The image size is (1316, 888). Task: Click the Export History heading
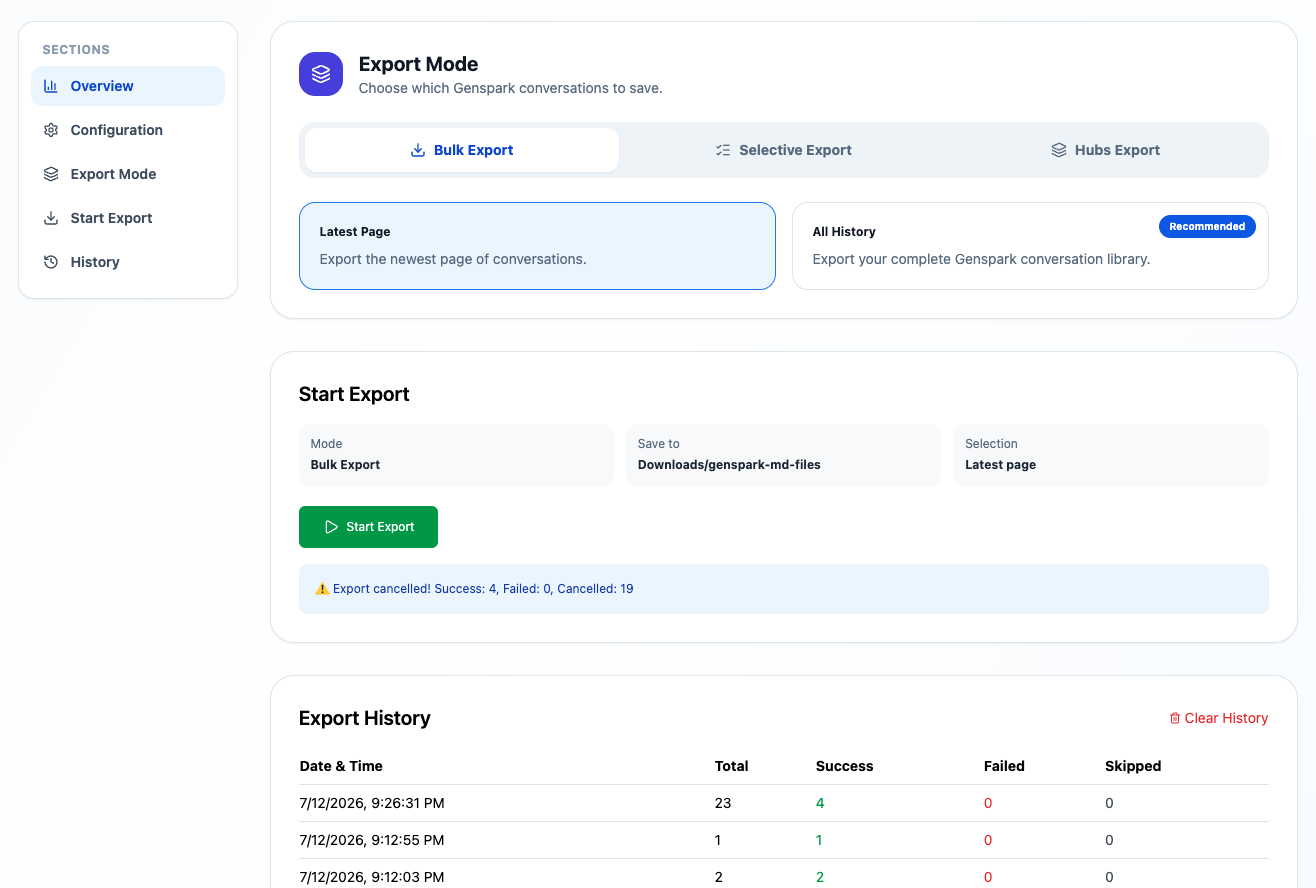tap(365, 718)
